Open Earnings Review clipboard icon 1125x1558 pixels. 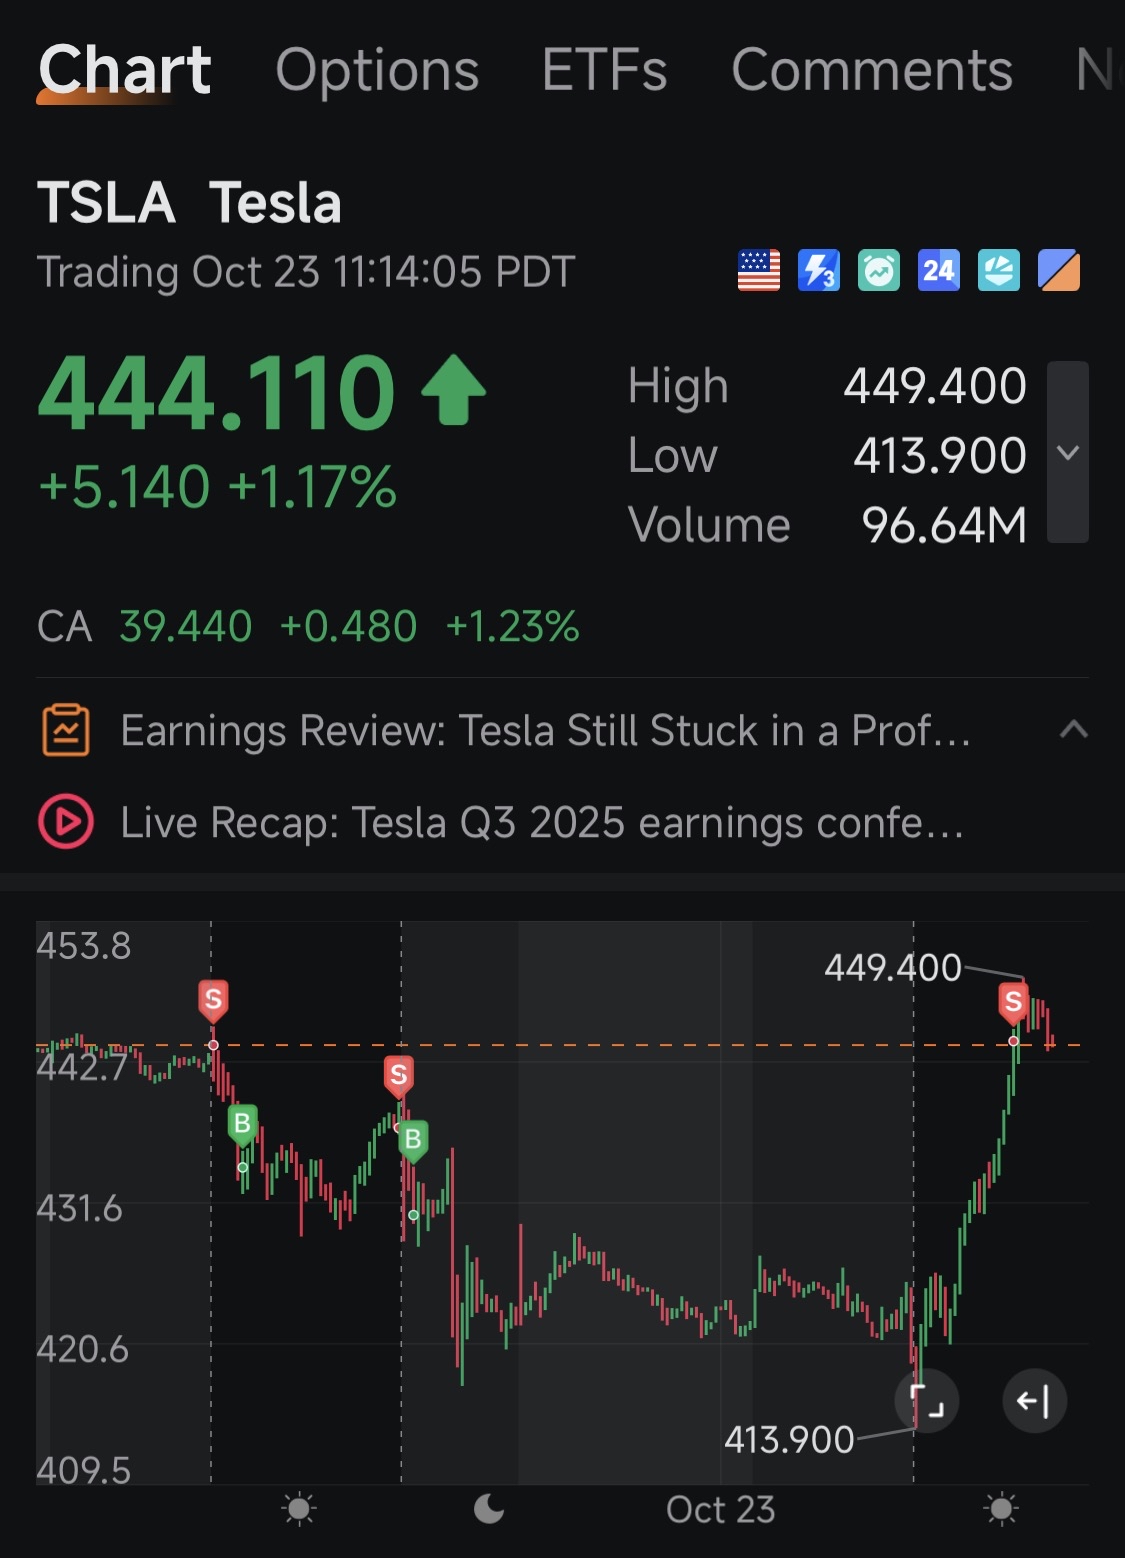[66, 730]
